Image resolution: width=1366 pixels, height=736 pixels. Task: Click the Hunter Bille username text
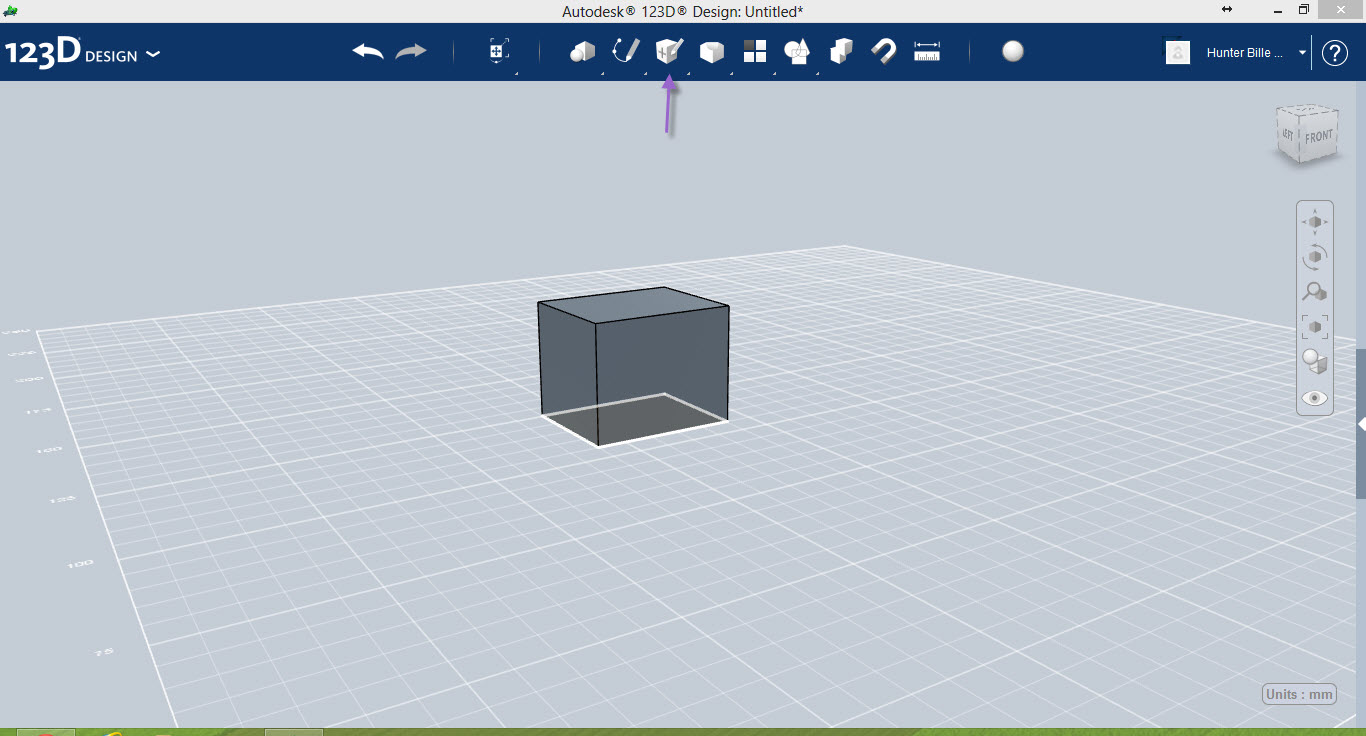click(1245, 53)
